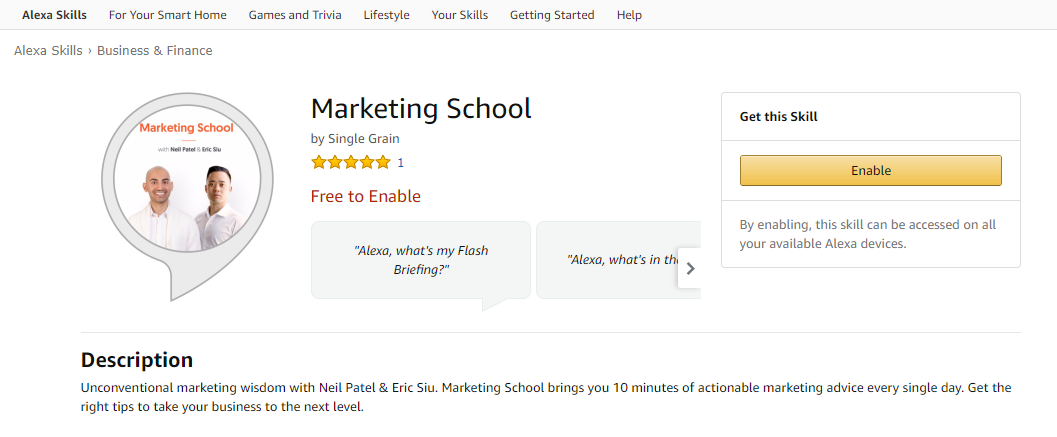This screenshot has height=437, width=1057.
Task: Click Help in the top navigation
Action: coord(629,15)
